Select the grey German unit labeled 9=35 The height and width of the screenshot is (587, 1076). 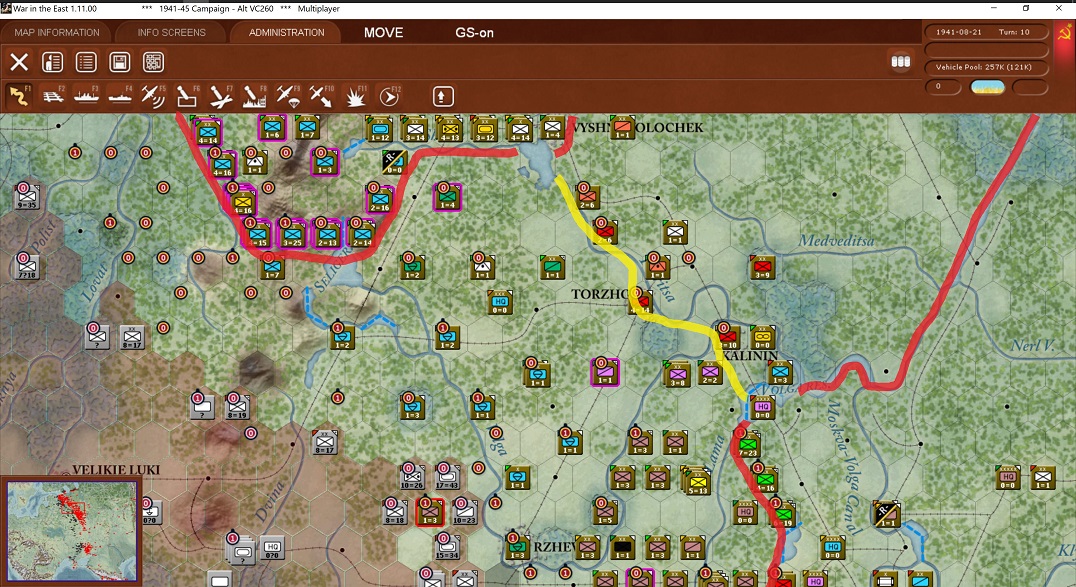pyautogui.click(x=27, y=197)
